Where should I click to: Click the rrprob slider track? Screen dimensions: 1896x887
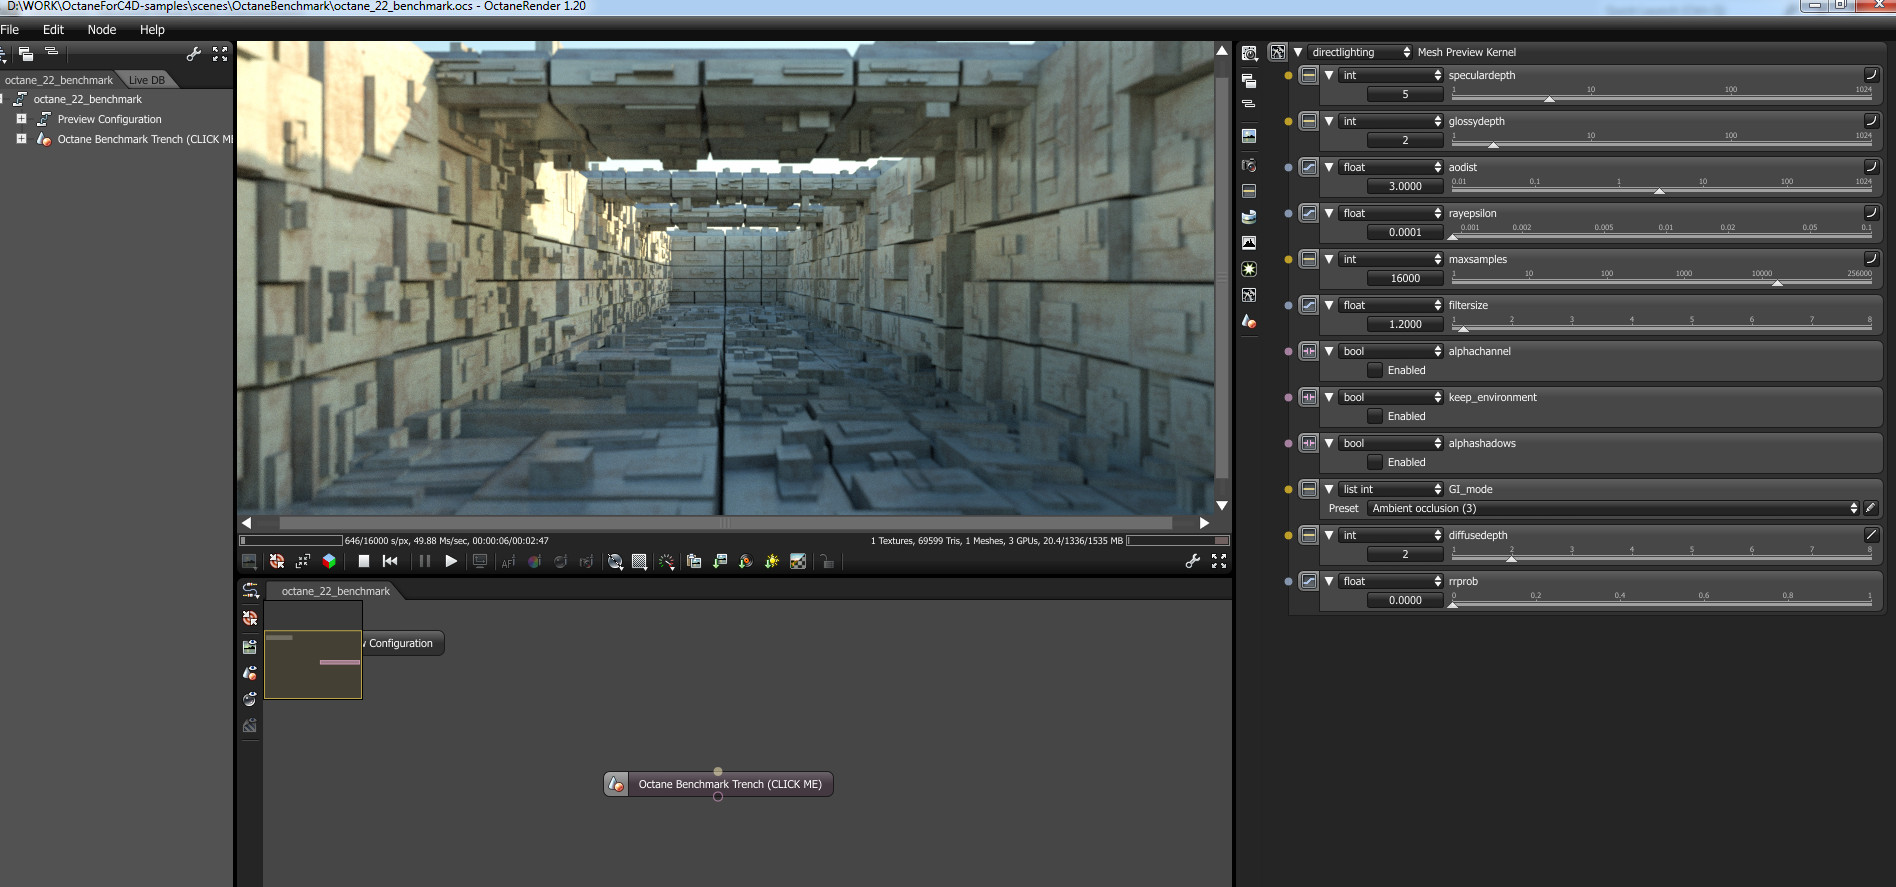1662,604
